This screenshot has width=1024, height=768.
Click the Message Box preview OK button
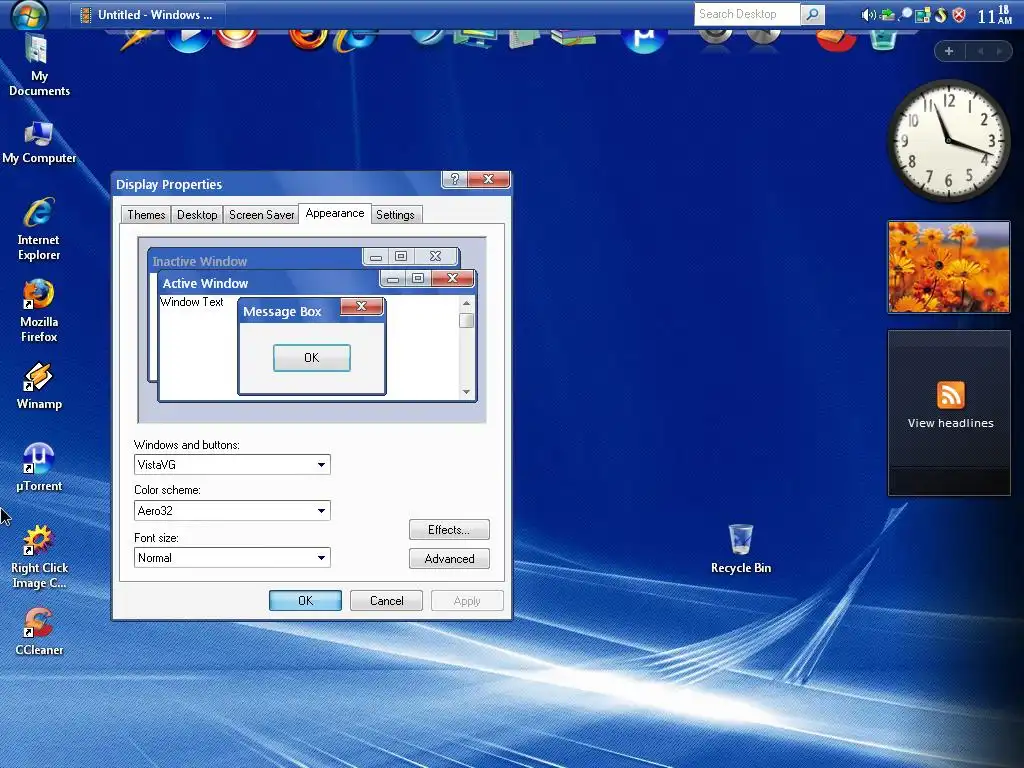tap(312, 358)
